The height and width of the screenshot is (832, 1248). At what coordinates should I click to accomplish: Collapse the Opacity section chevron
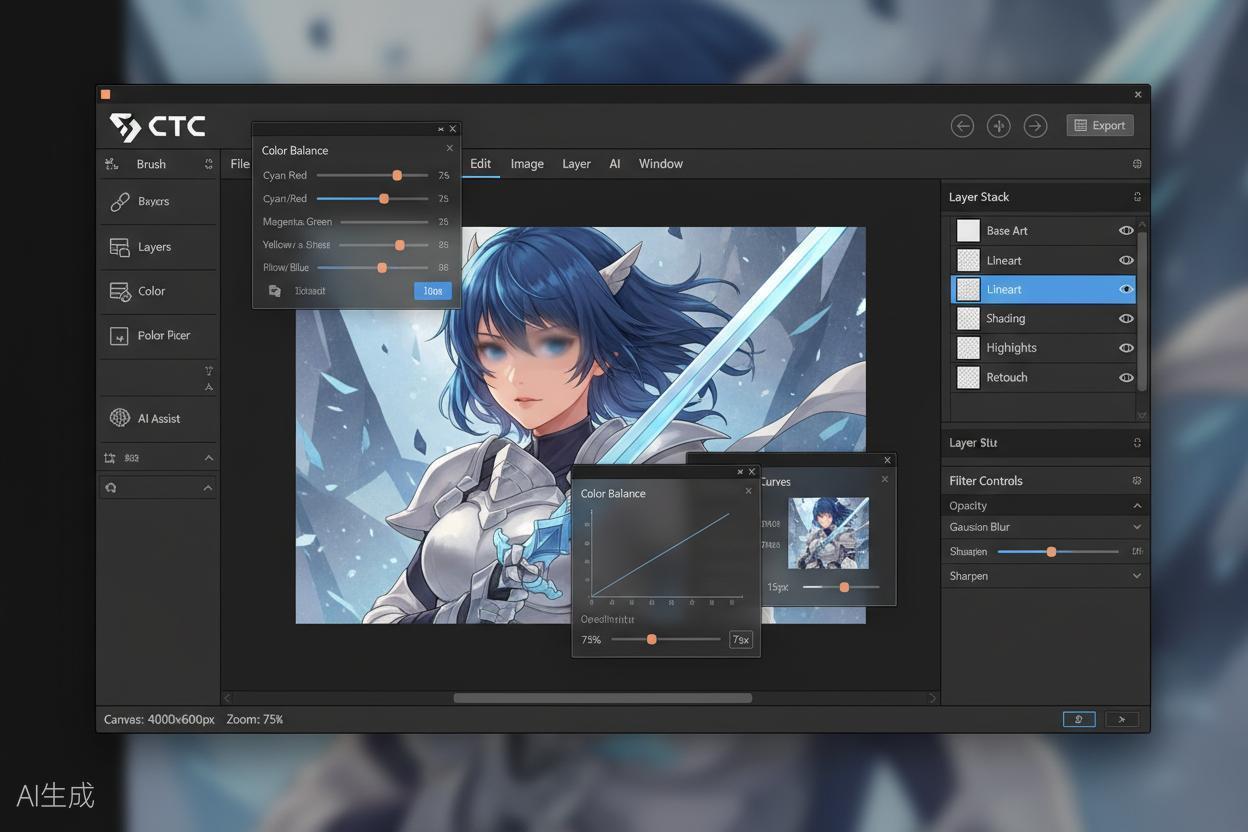(1137, 506)
